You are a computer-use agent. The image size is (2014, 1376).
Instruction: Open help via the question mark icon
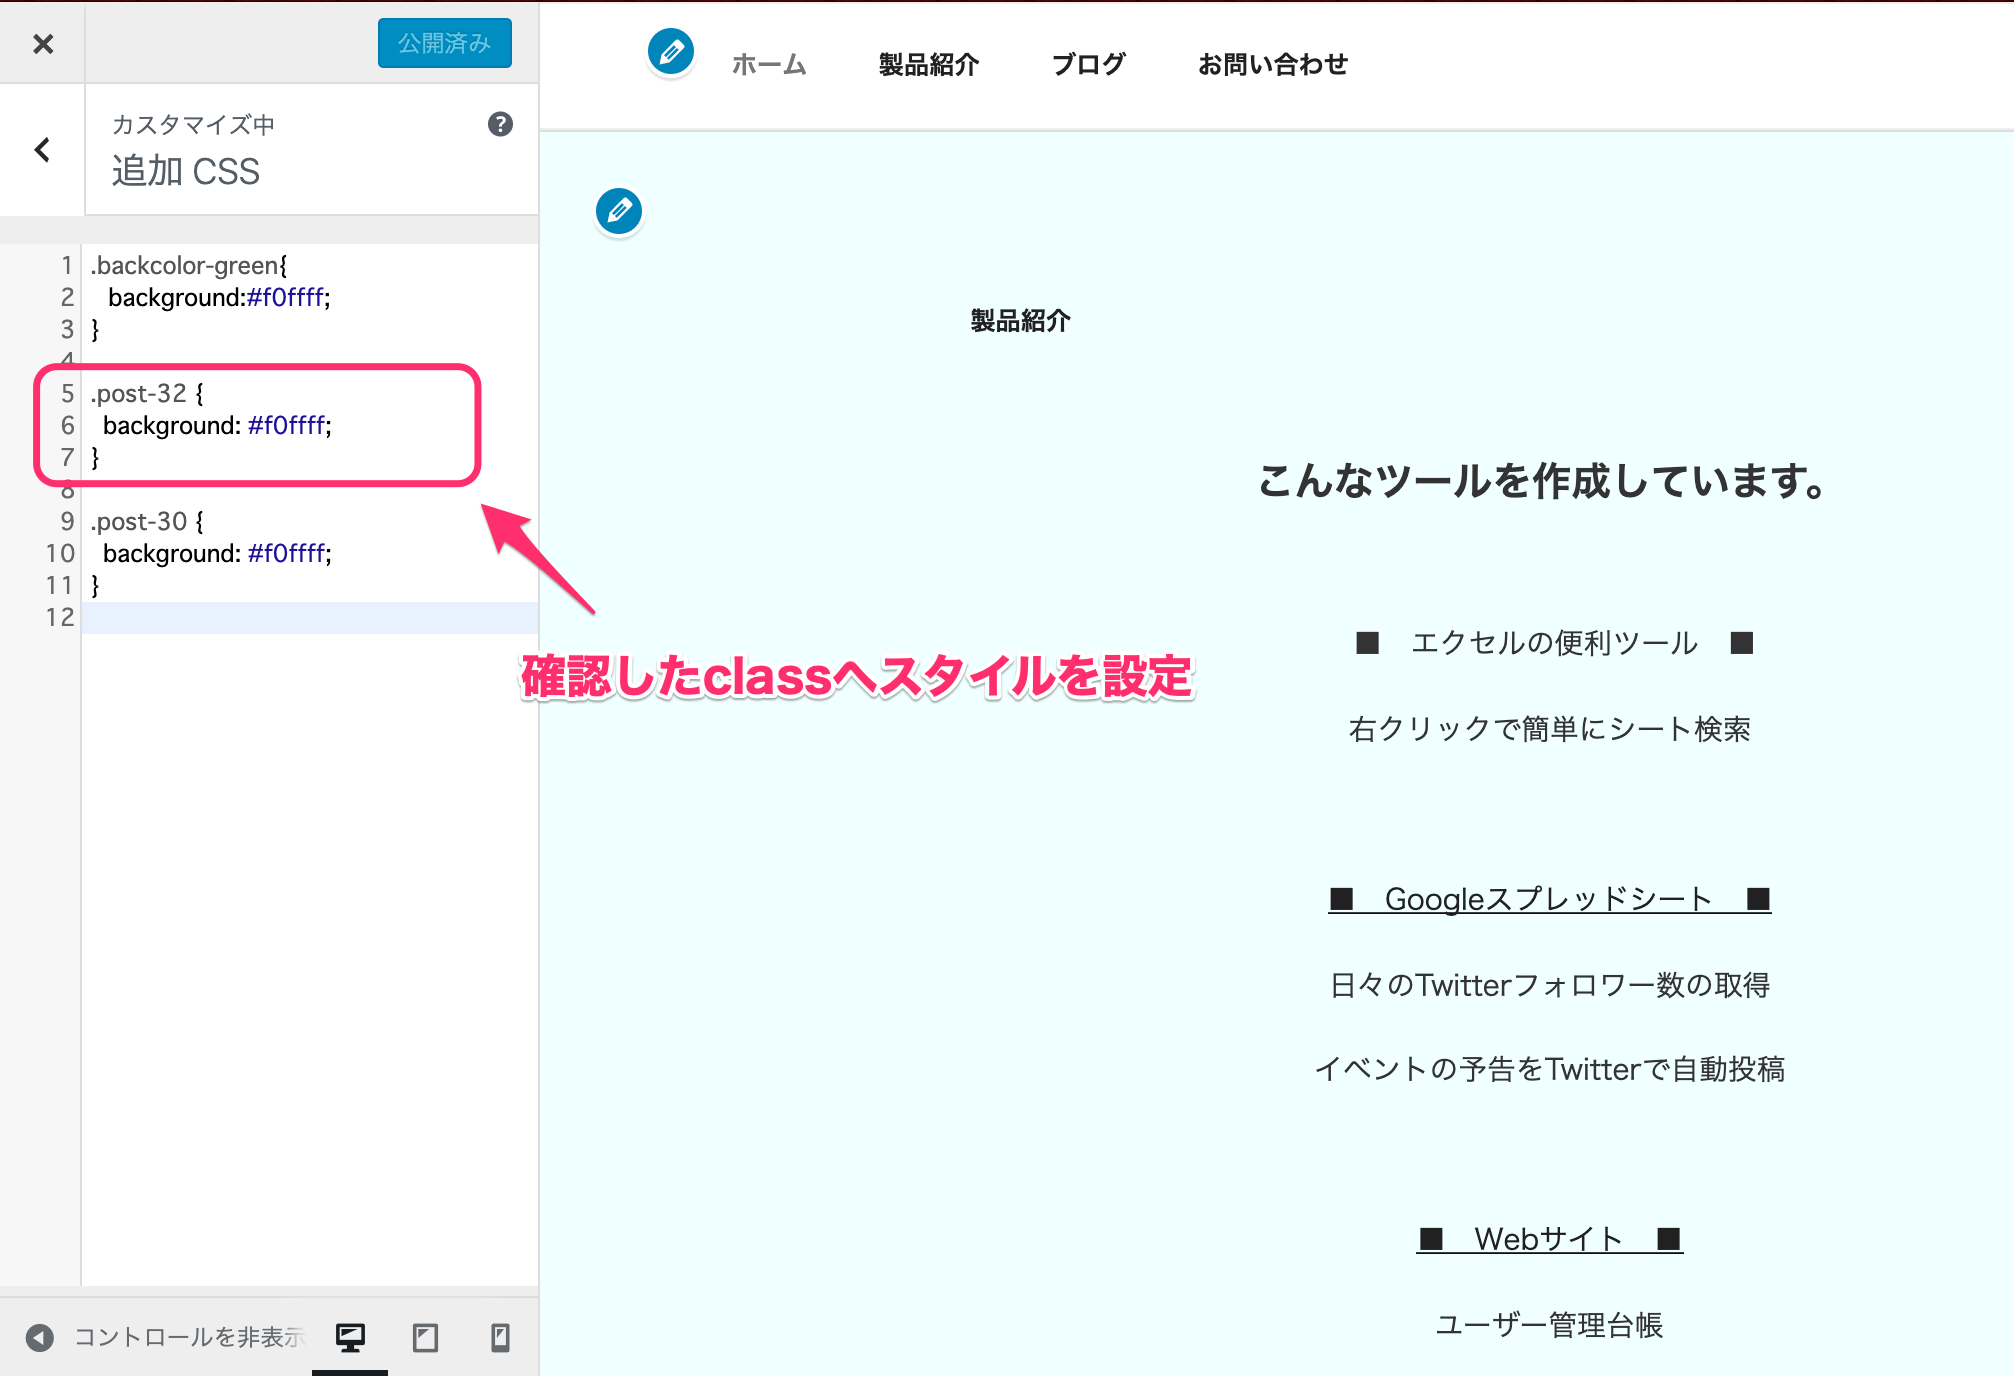[x=501, y=123]
